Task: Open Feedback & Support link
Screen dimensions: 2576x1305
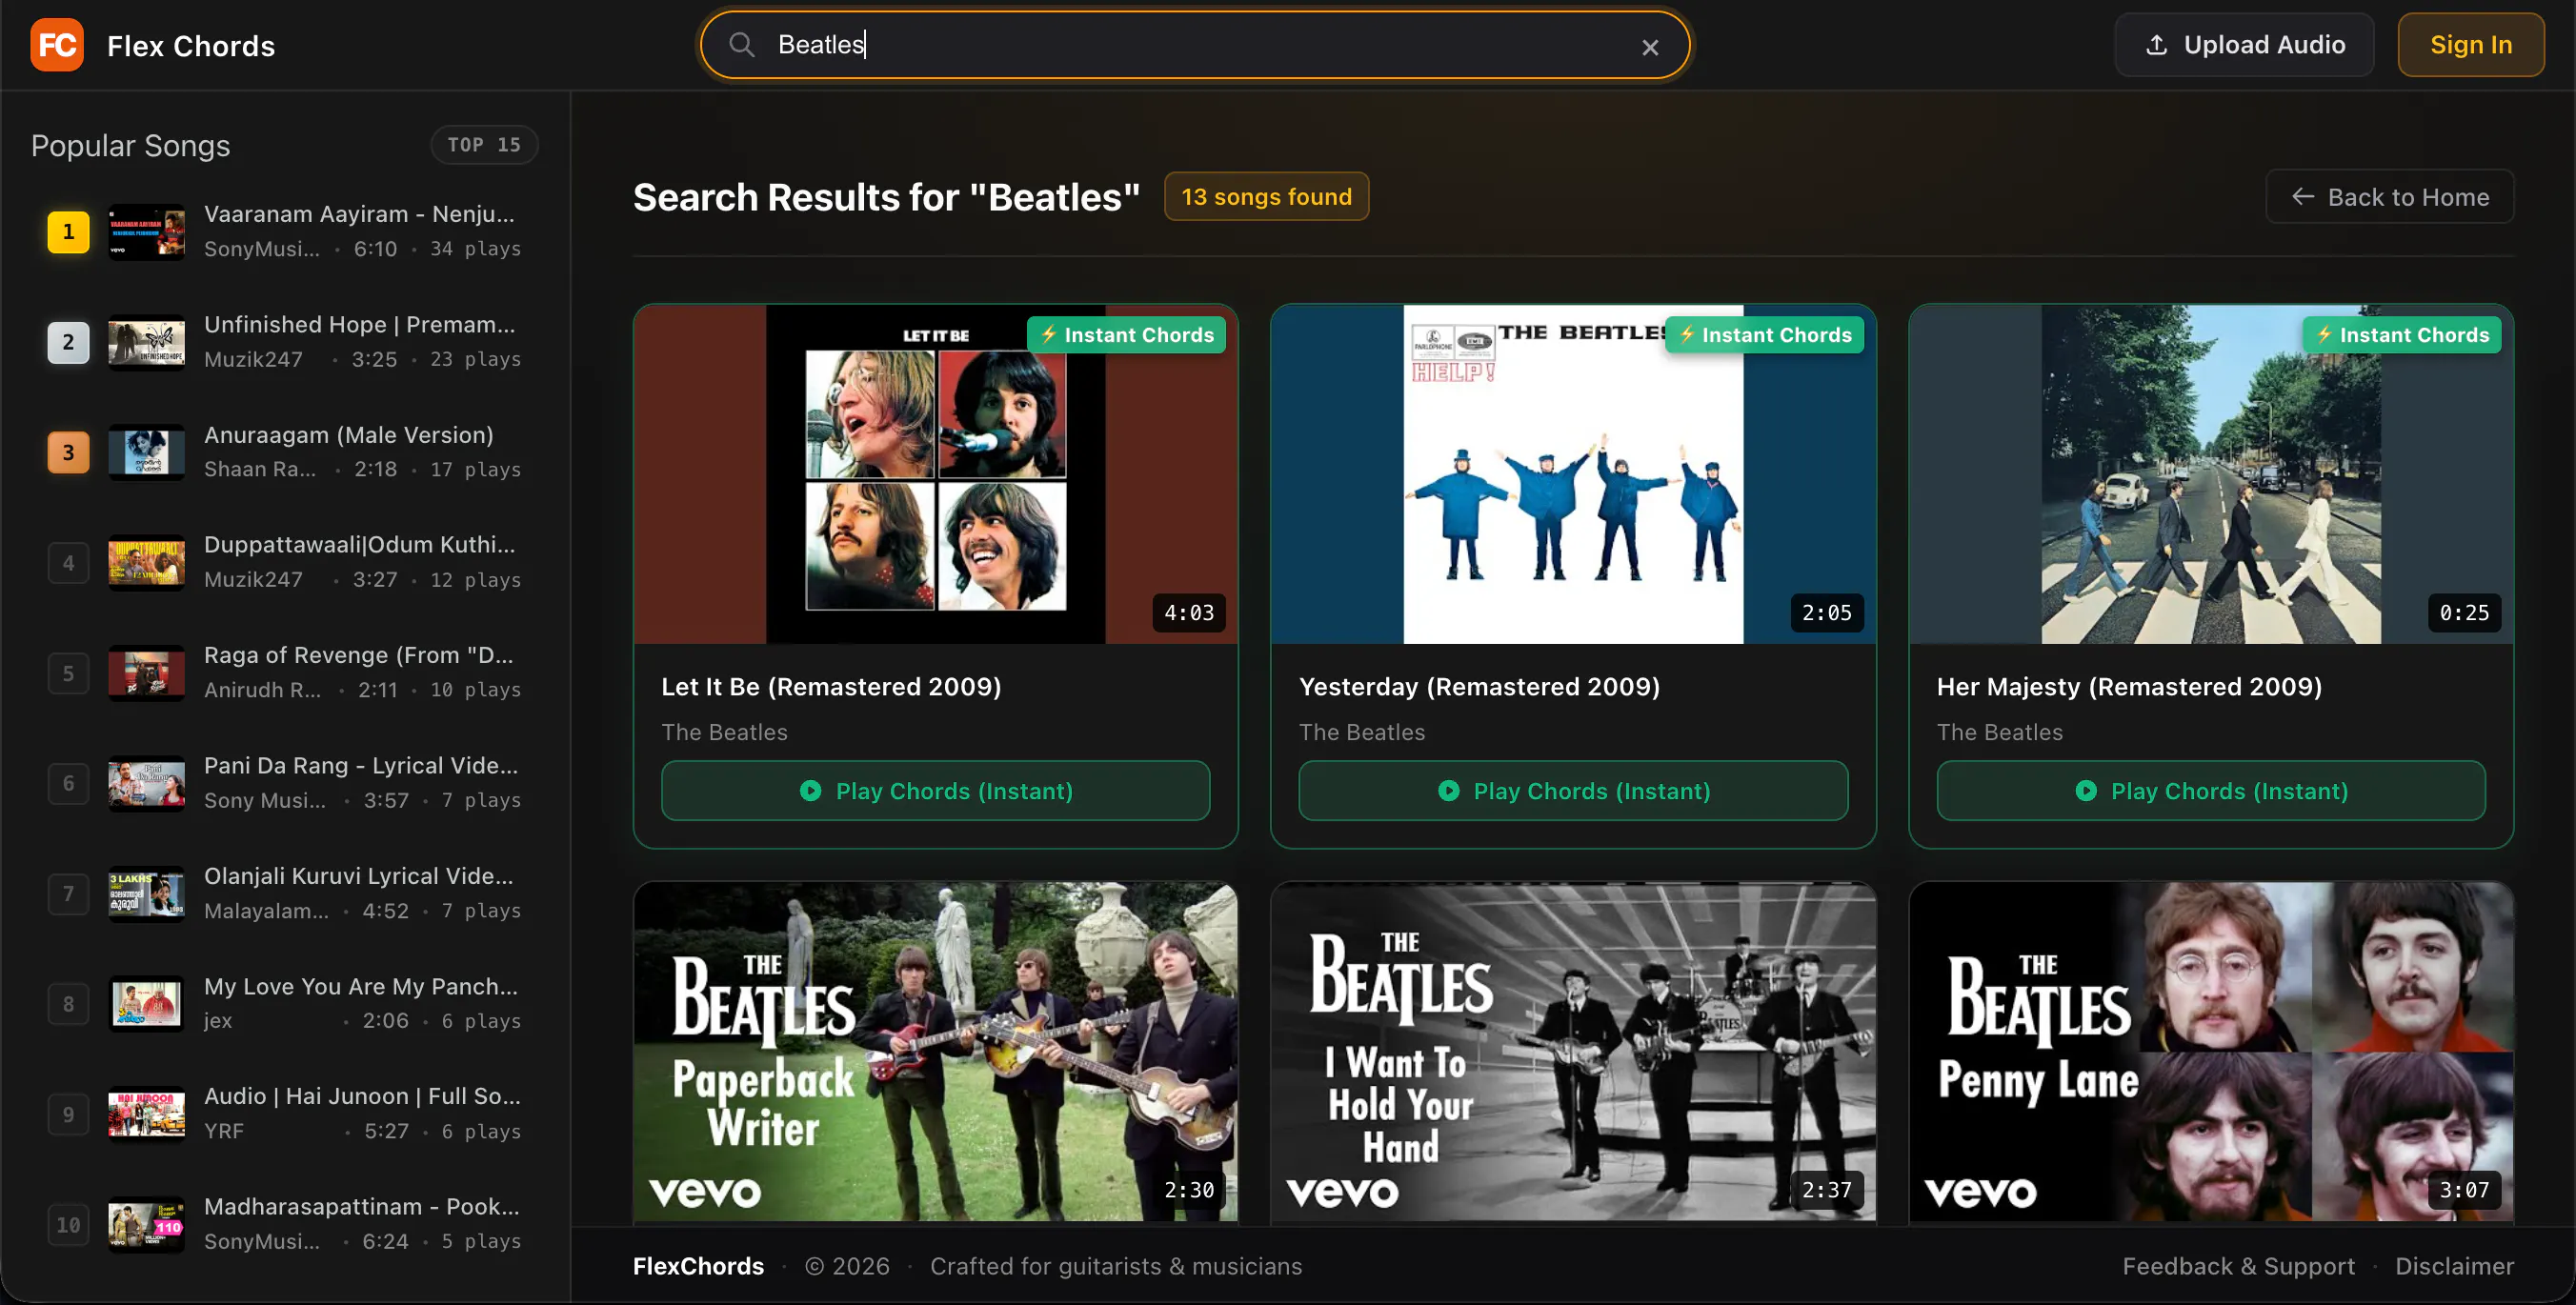Action: coord(2238,1266)
